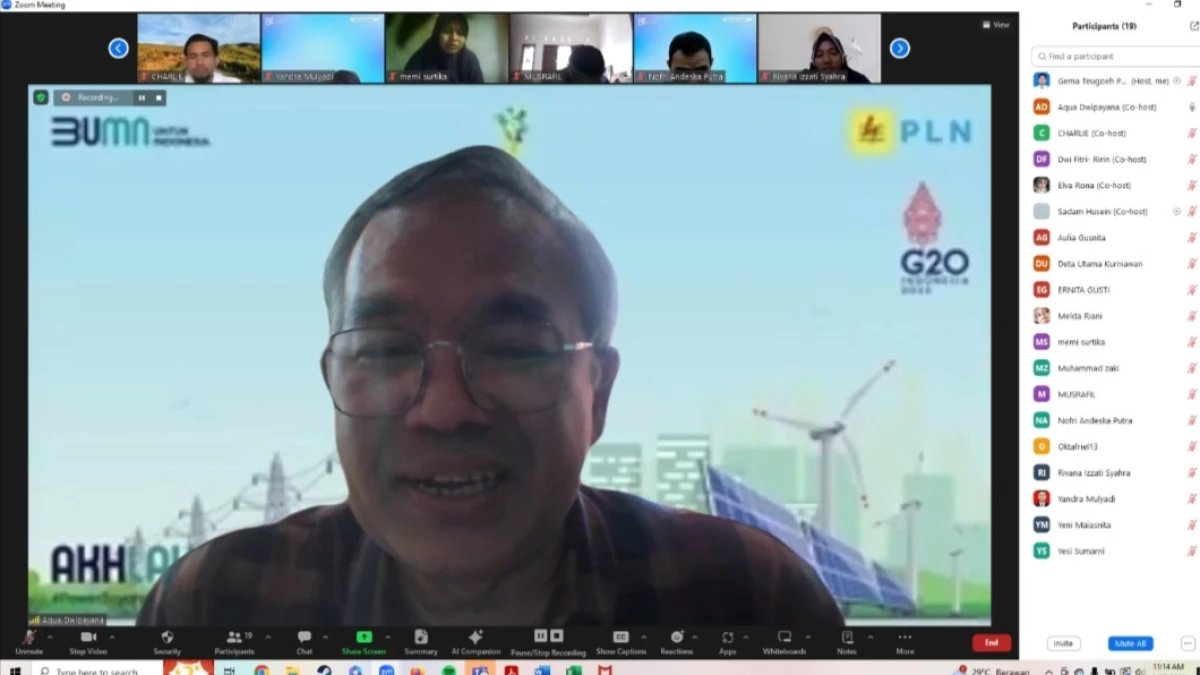Toggle Stop Video in the toolbar
This screenshot has width=1200, height=675.
pos(88,642)
